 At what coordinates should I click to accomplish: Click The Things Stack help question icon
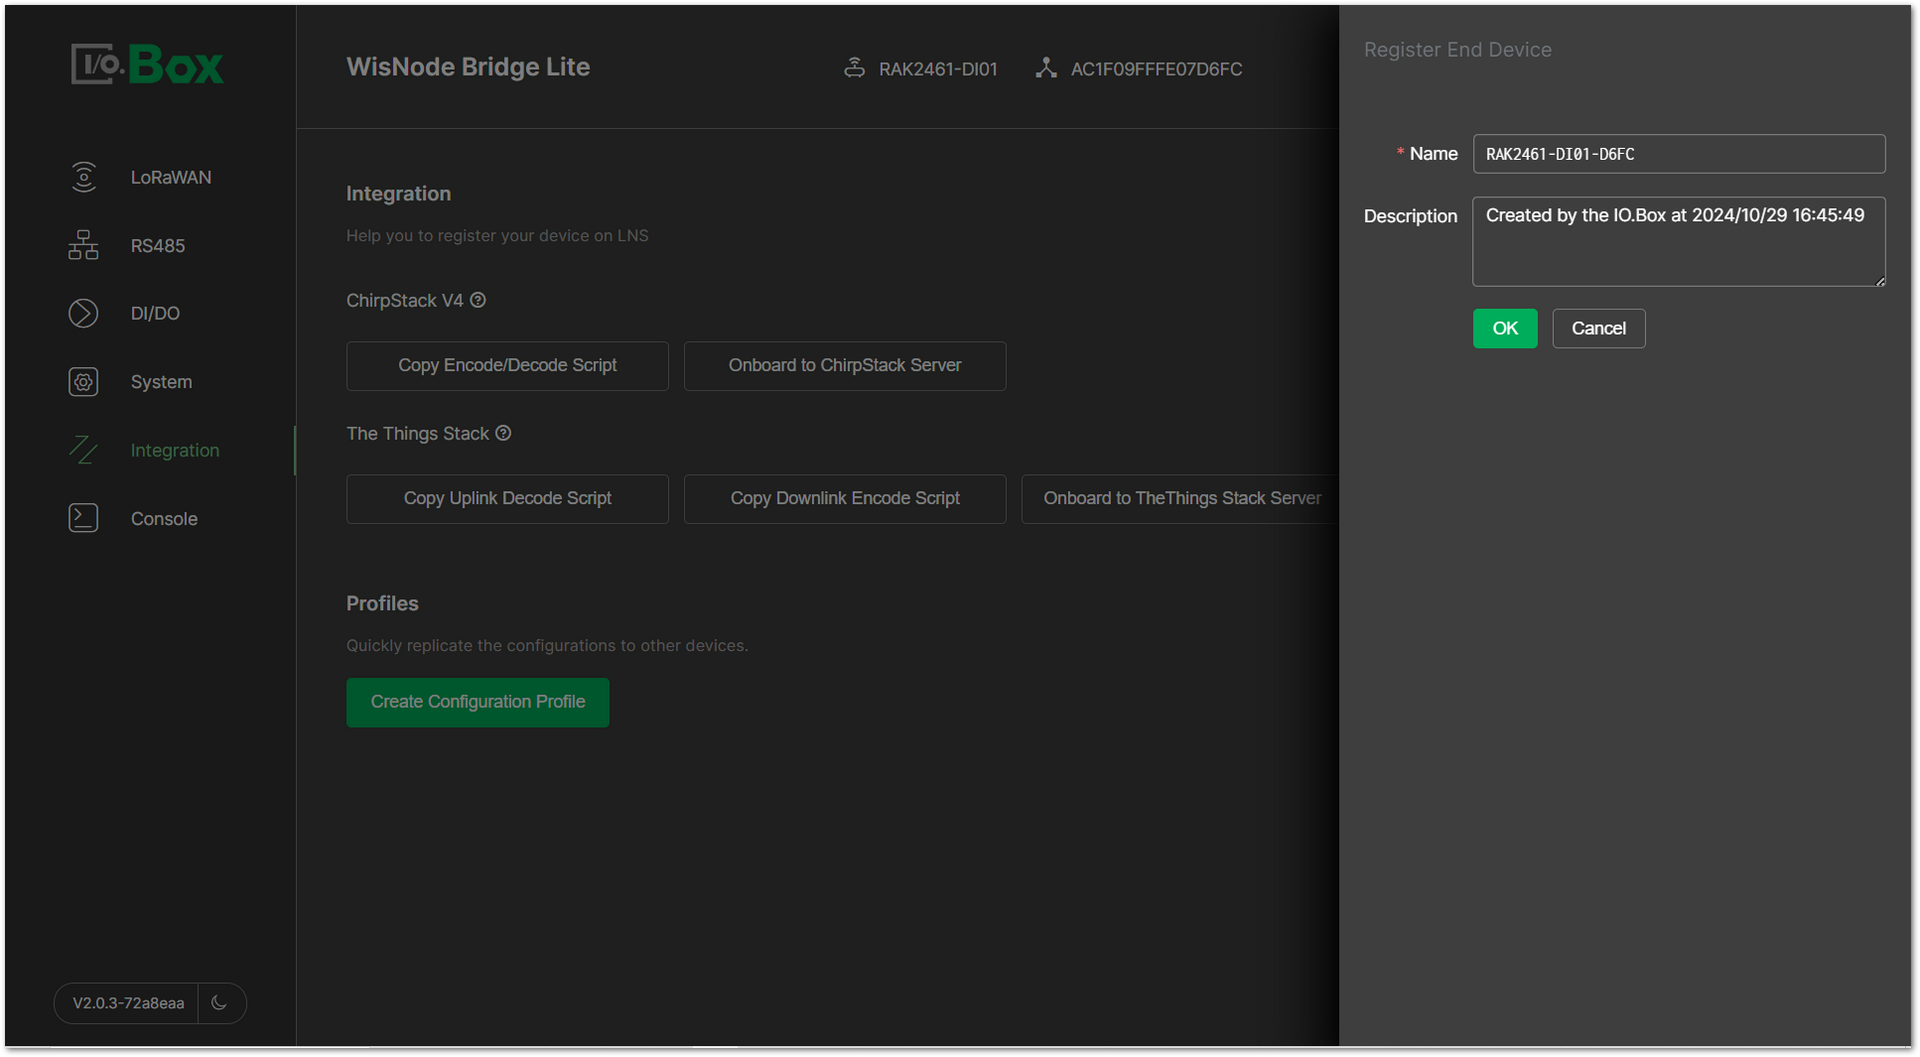pos(503,433)
